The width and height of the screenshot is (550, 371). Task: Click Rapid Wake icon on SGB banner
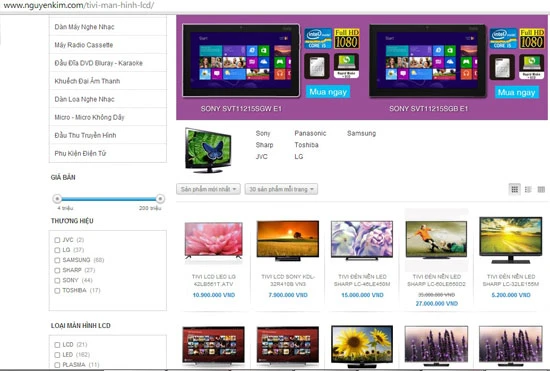pyautogui.click(x=532, y=67)
